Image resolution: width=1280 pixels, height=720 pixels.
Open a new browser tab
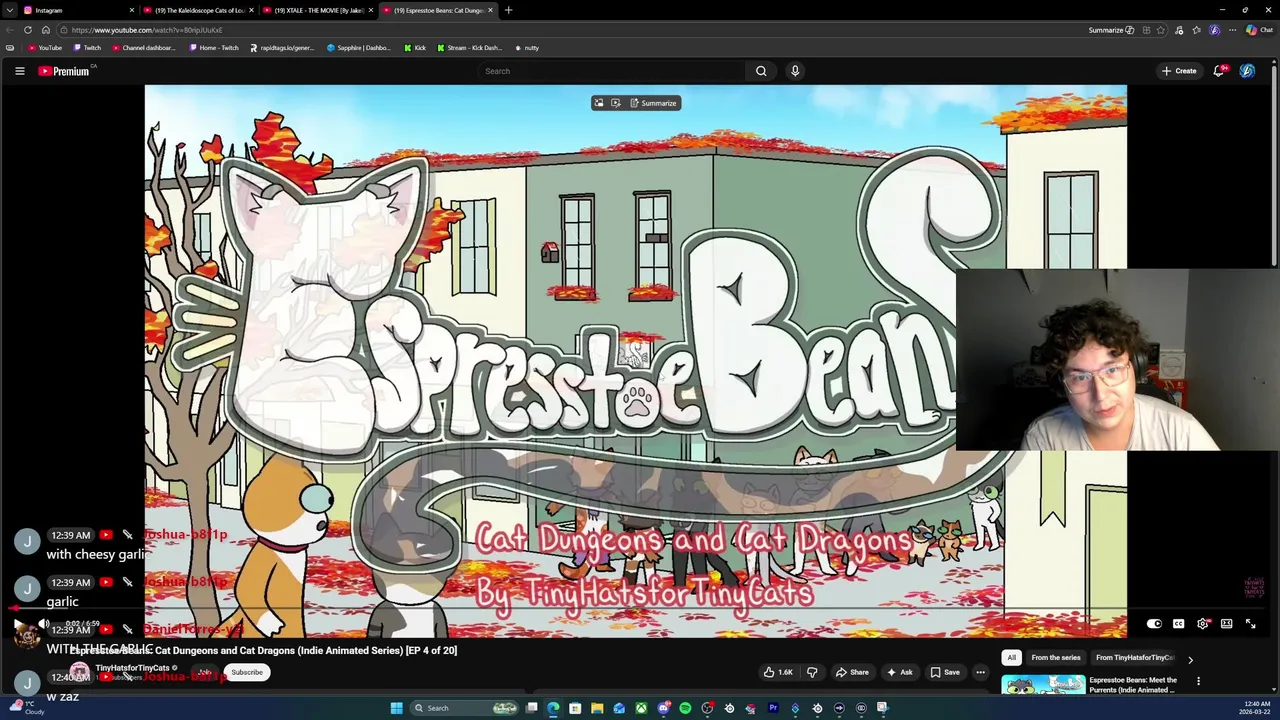(x=508, y=10)
